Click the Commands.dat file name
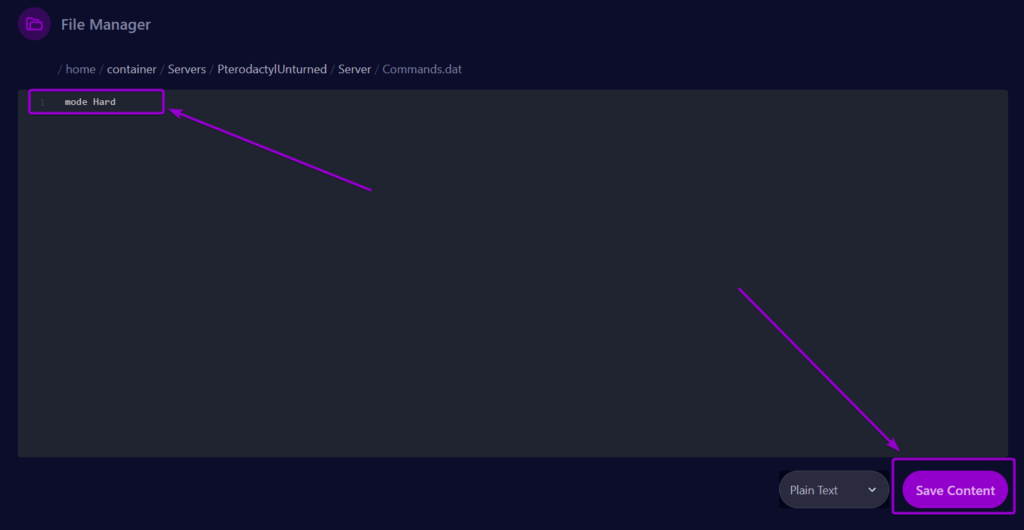Screen dimensions: 1024x530 (x=422, y=69)
